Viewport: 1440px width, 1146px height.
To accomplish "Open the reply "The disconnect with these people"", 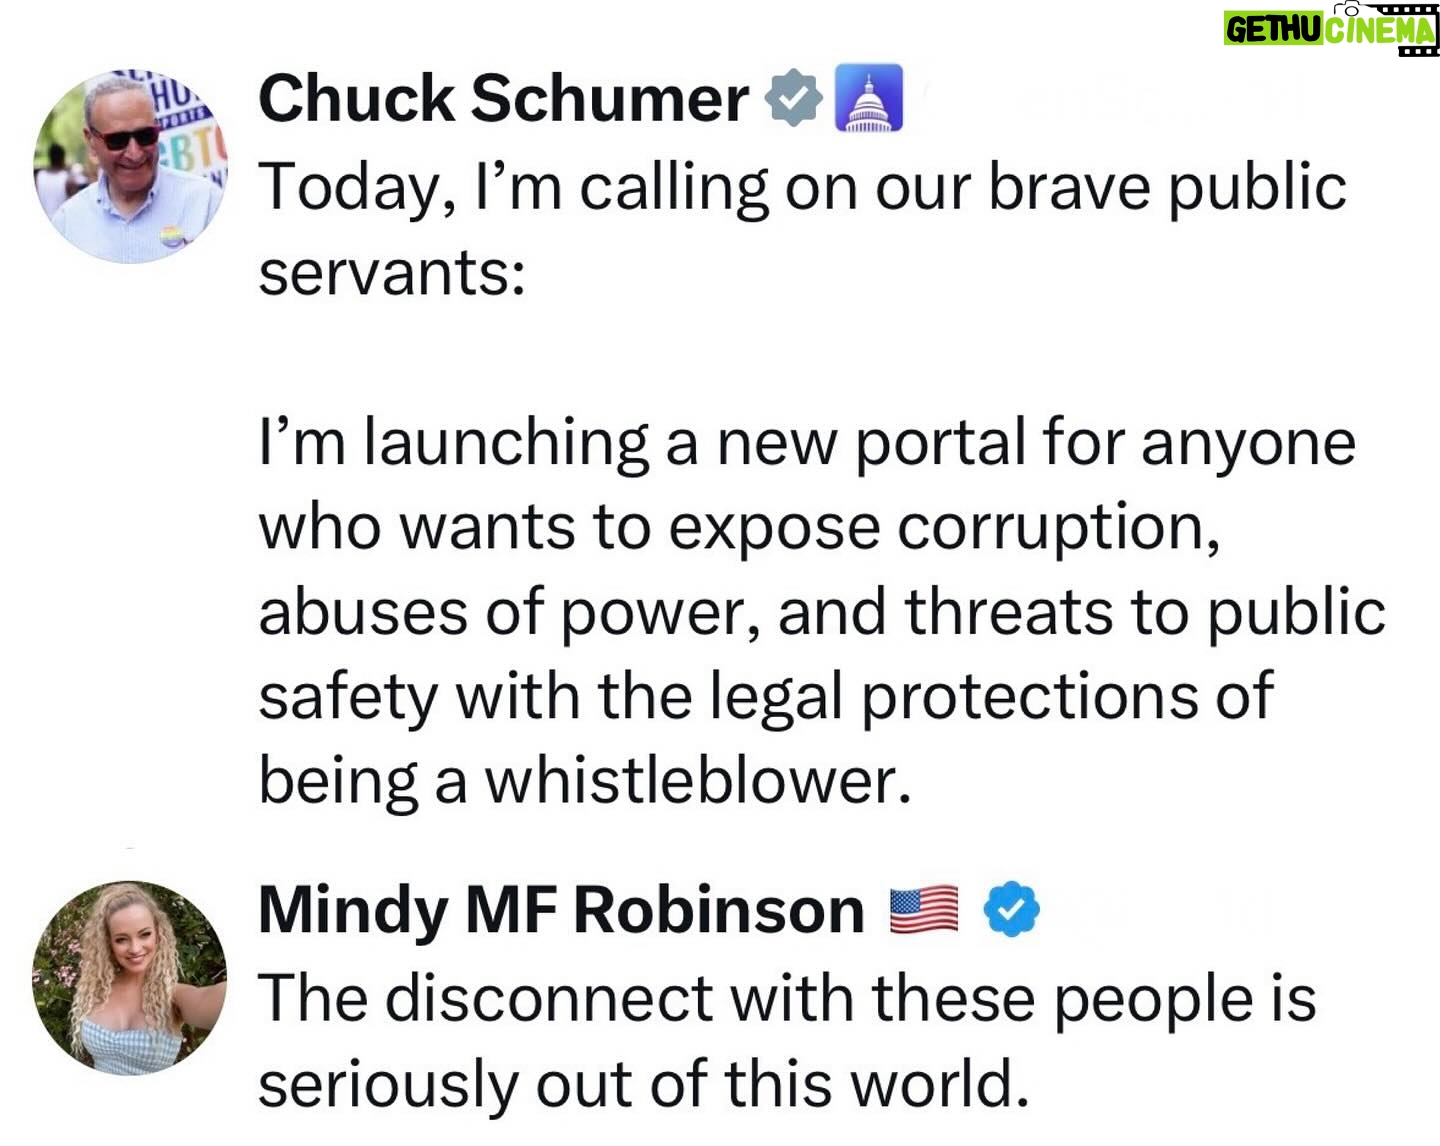I will coord(786,998).
